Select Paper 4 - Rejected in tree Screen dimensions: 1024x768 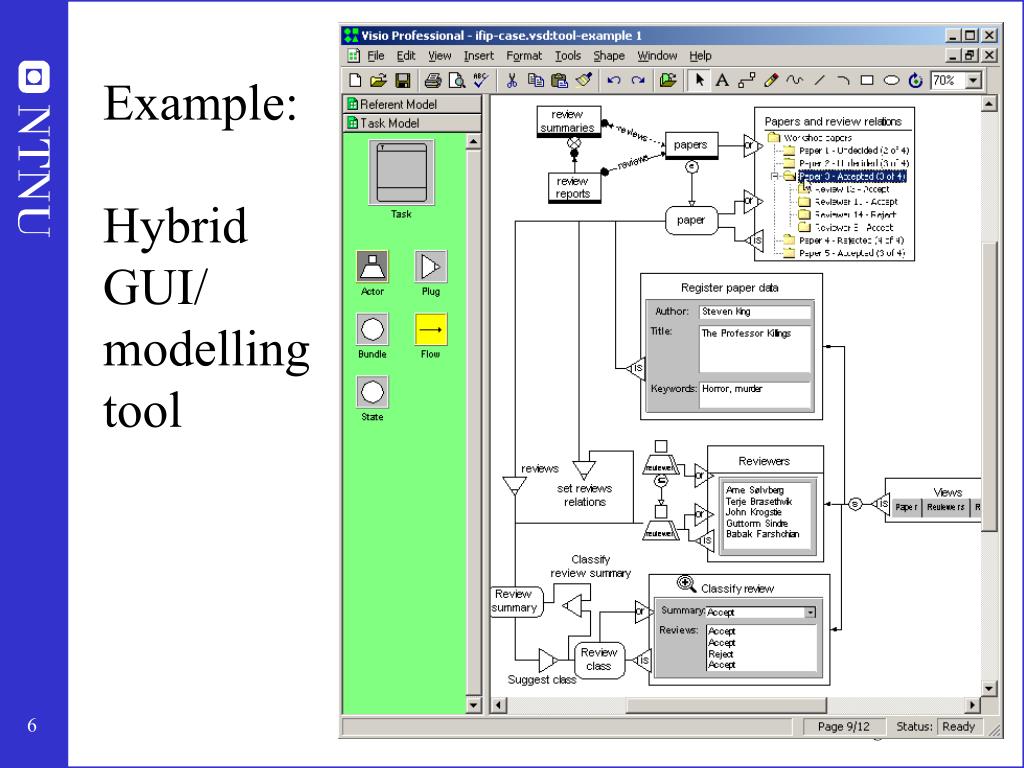851,240
